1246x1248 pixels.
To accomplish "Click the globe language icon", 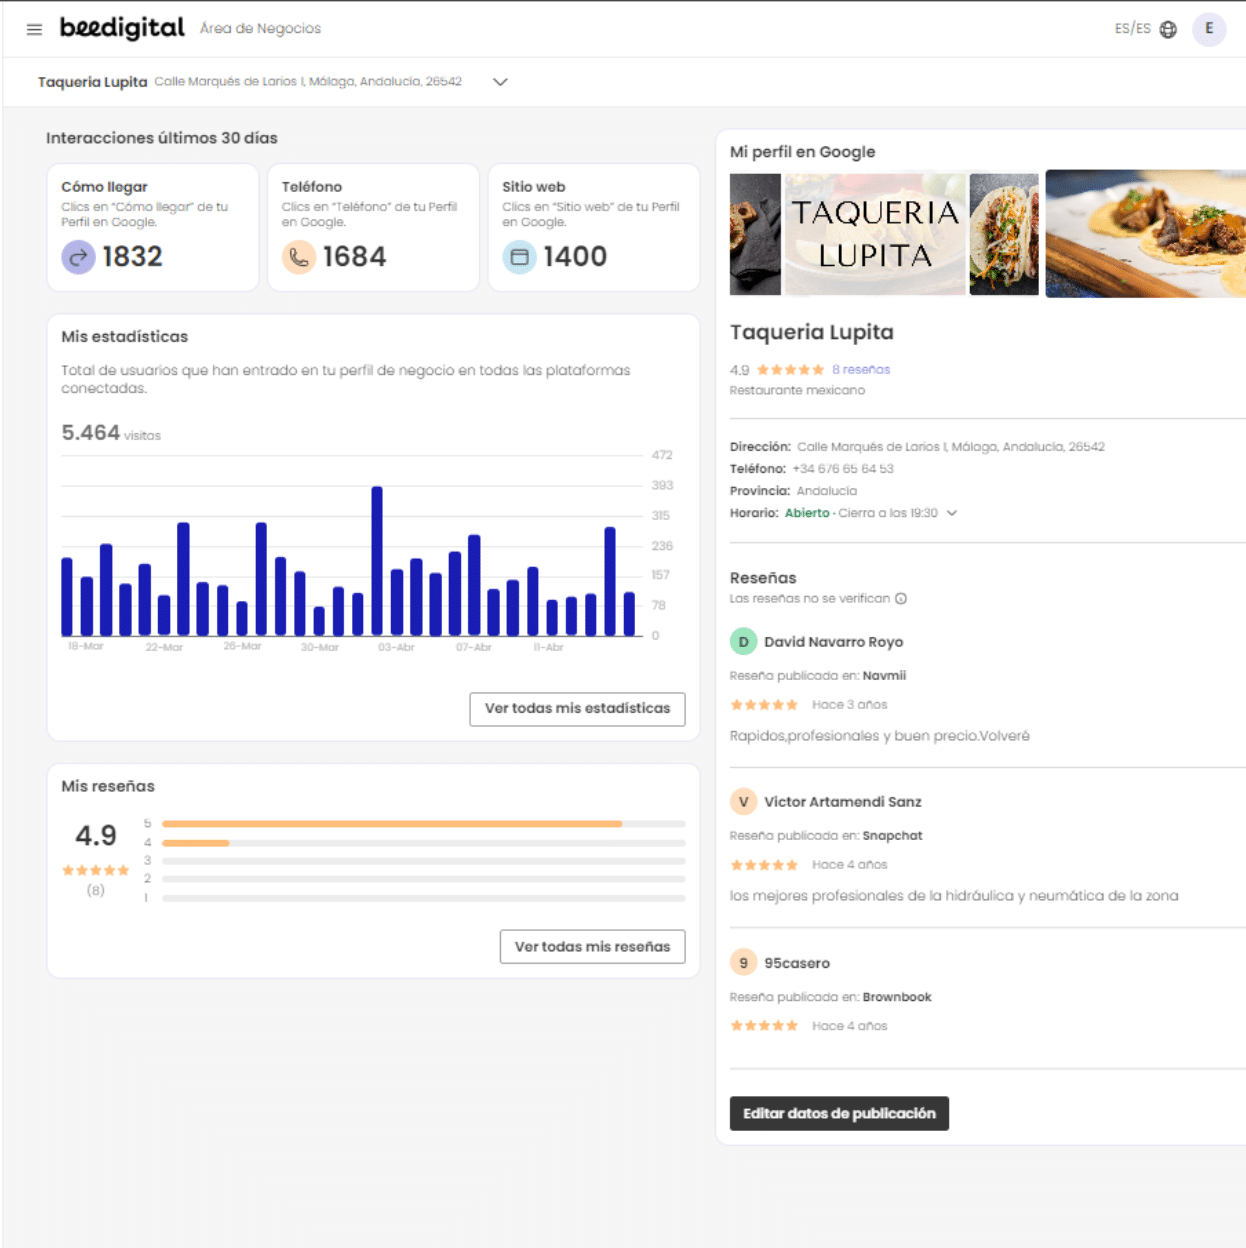I will click(1168, 29).
